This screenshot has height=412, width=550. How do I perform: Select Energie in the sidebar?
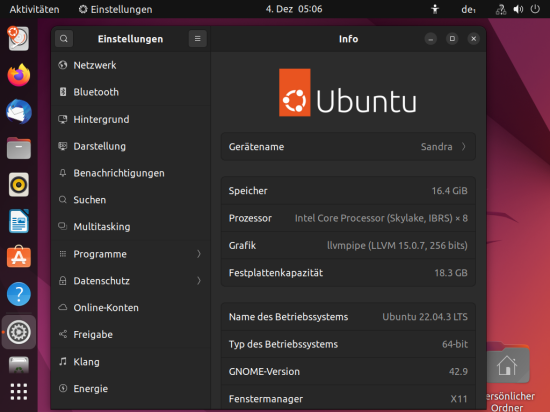pos(130,389)
